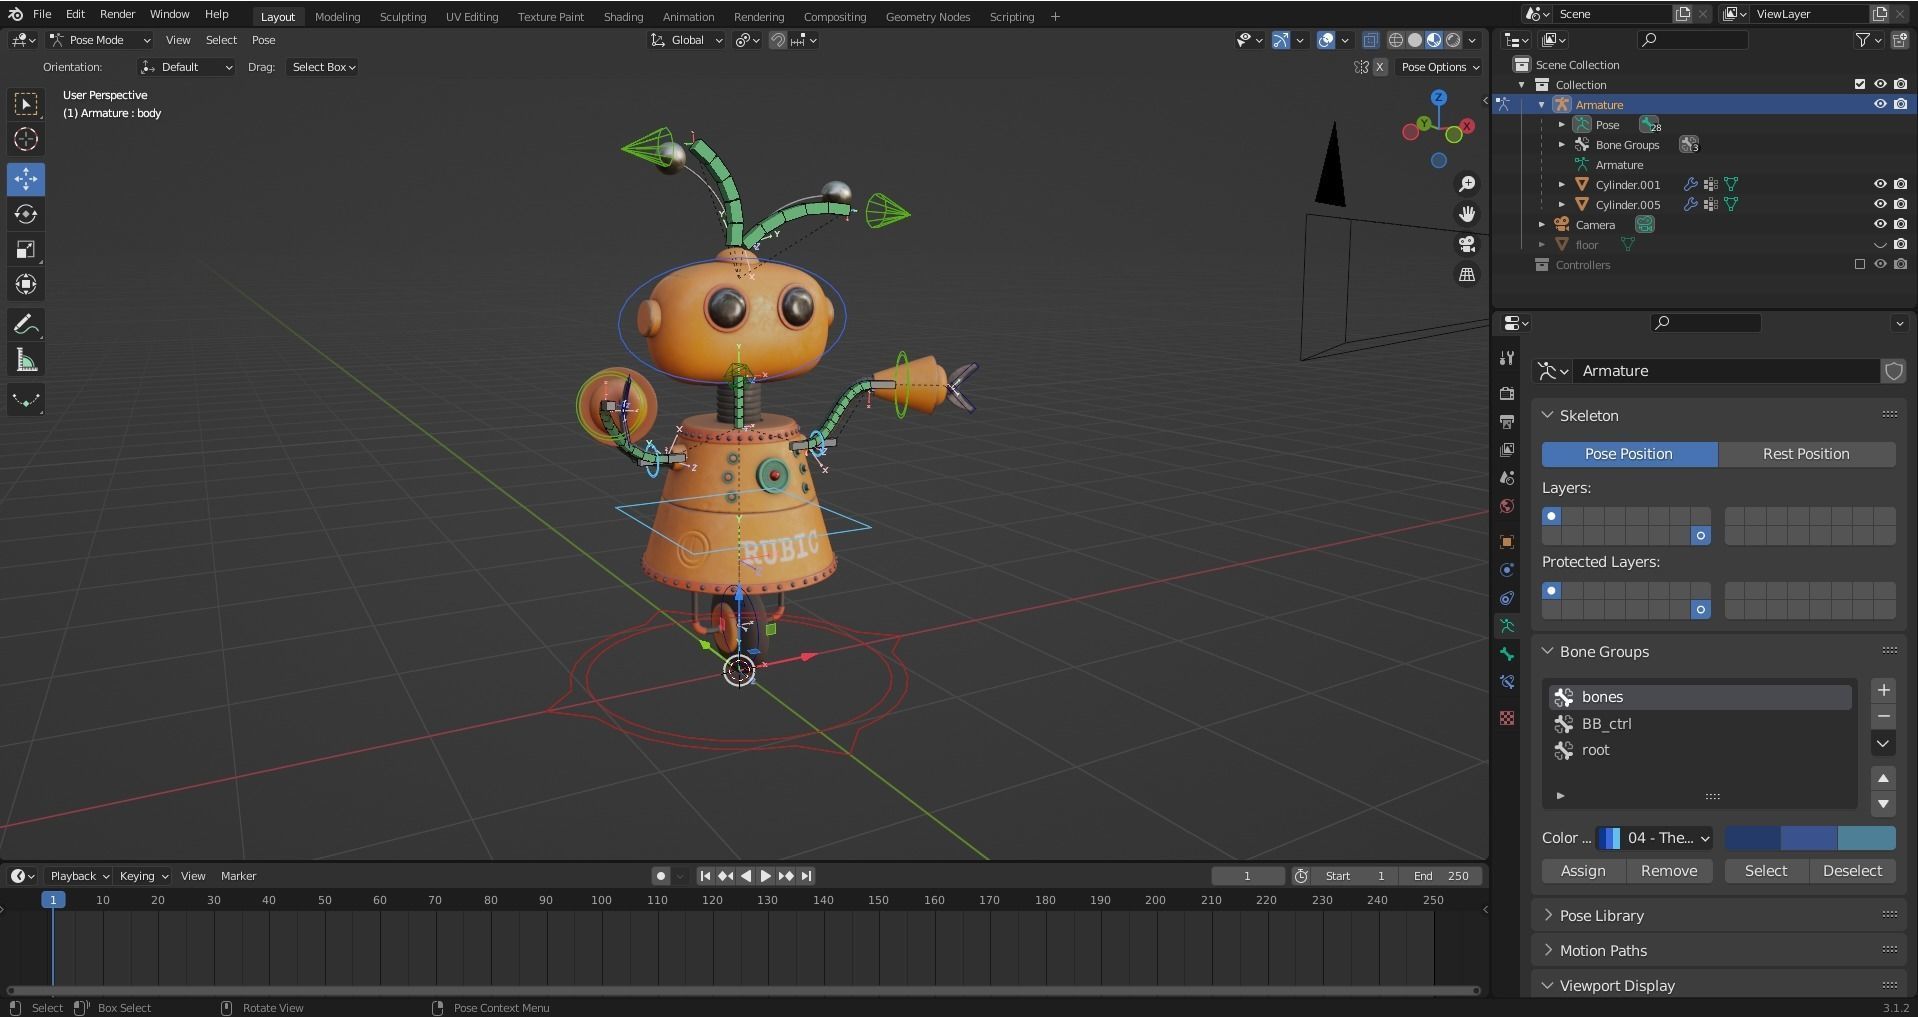Hide Cylinder.001 in viewport
The width and height of the screenshot is (1918, 1017).
point(1880,185)
